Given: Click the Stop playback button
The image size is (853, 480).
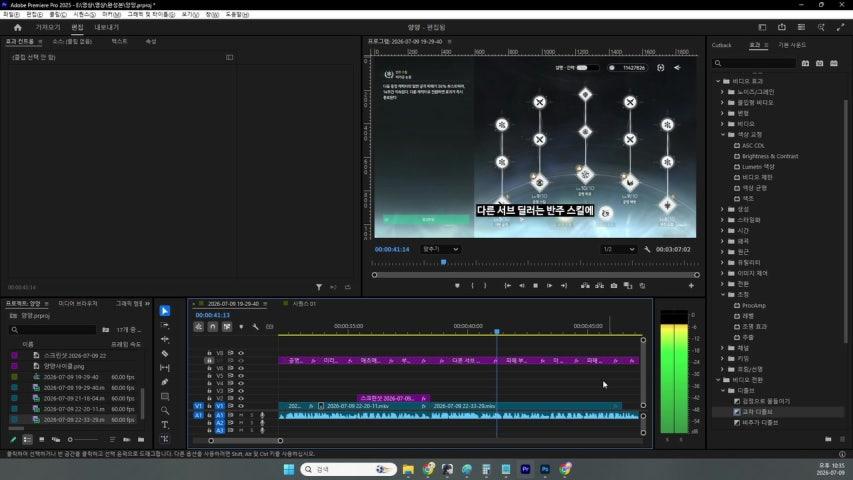Looking at the screenshot, I should pyautogui.click(x=535, y=286).
